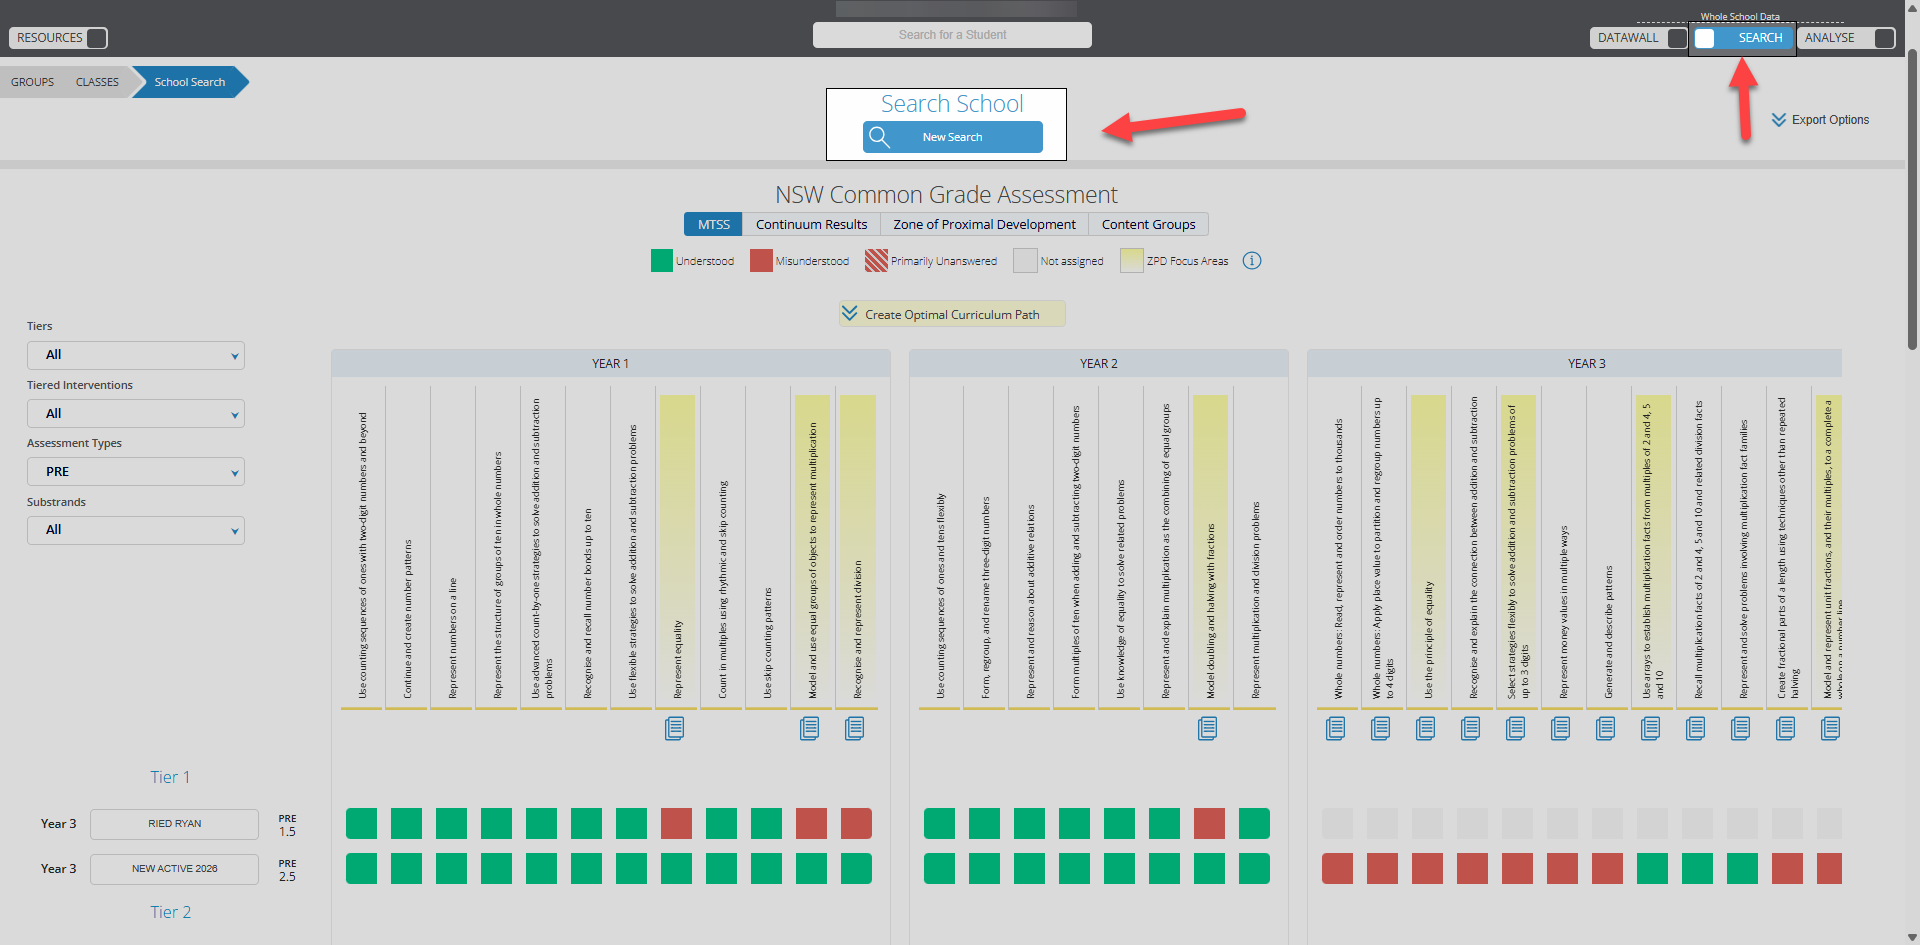Click the Primarily Unanswered striped legend swatch
The image size is (1920, 945).
[876, 261]
